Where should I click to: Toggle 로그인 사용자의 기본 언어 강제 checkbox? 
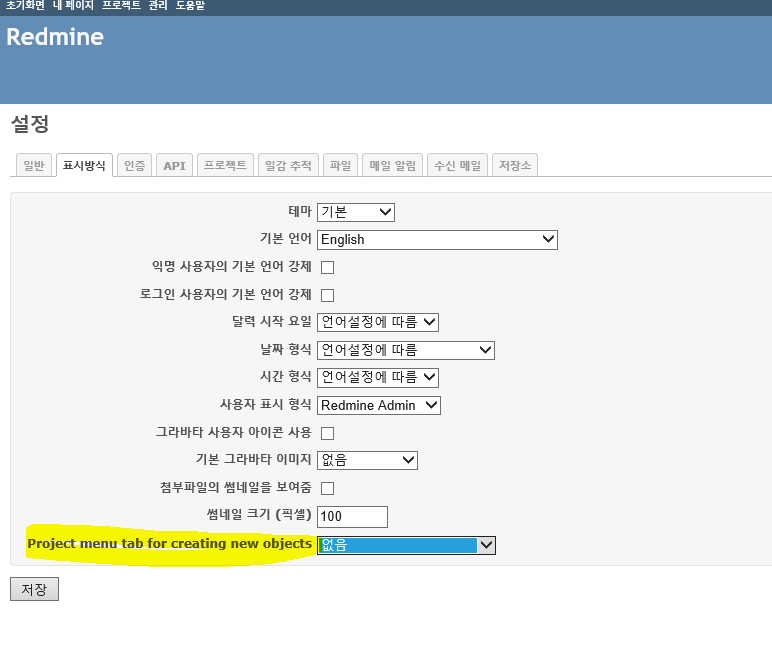click(327, 295)
